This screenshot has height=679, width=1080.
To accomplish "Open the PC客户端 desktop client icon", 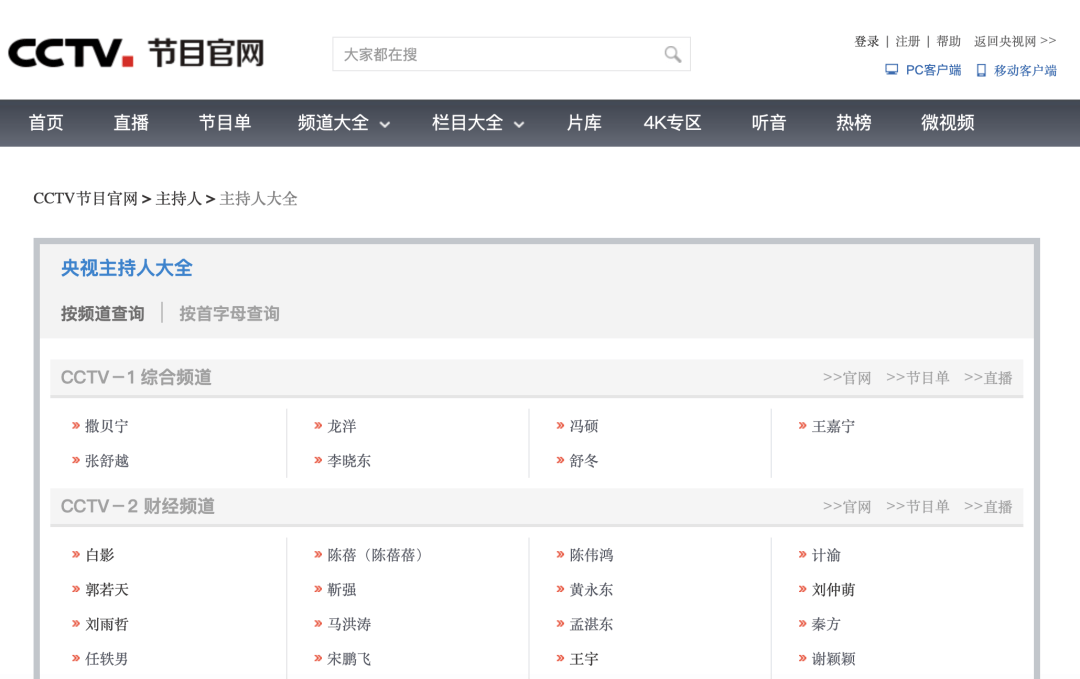I will point(890,70).
